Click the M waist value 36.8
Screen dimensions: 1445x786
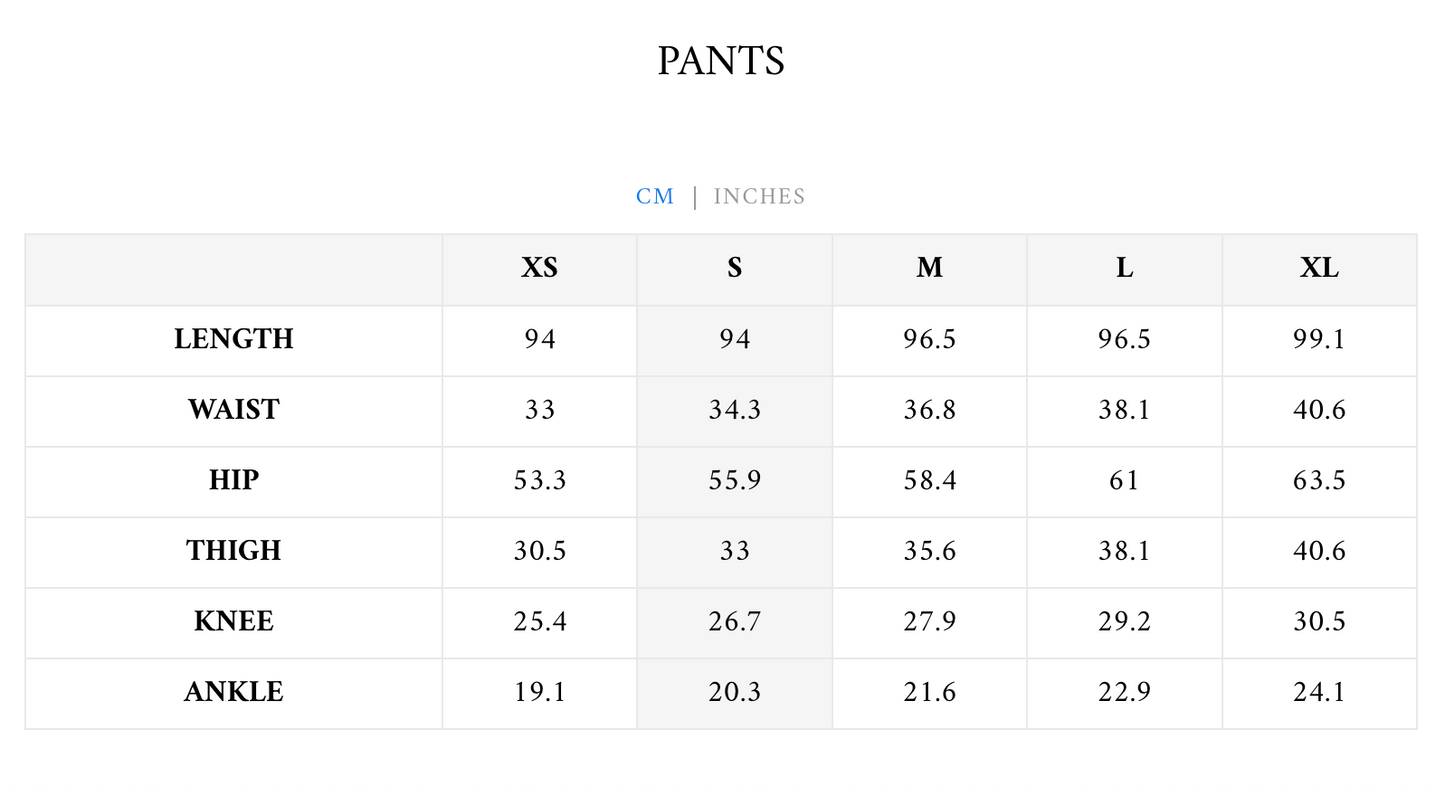pos(930,410)
